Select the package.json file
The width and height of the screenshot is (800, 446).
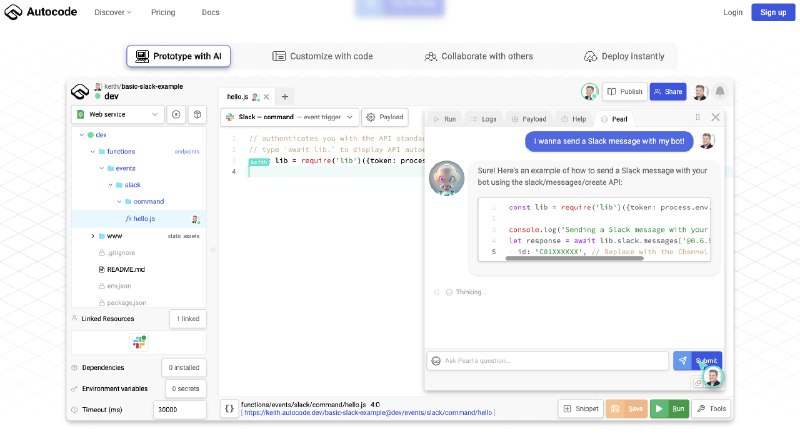click(123, 303)
